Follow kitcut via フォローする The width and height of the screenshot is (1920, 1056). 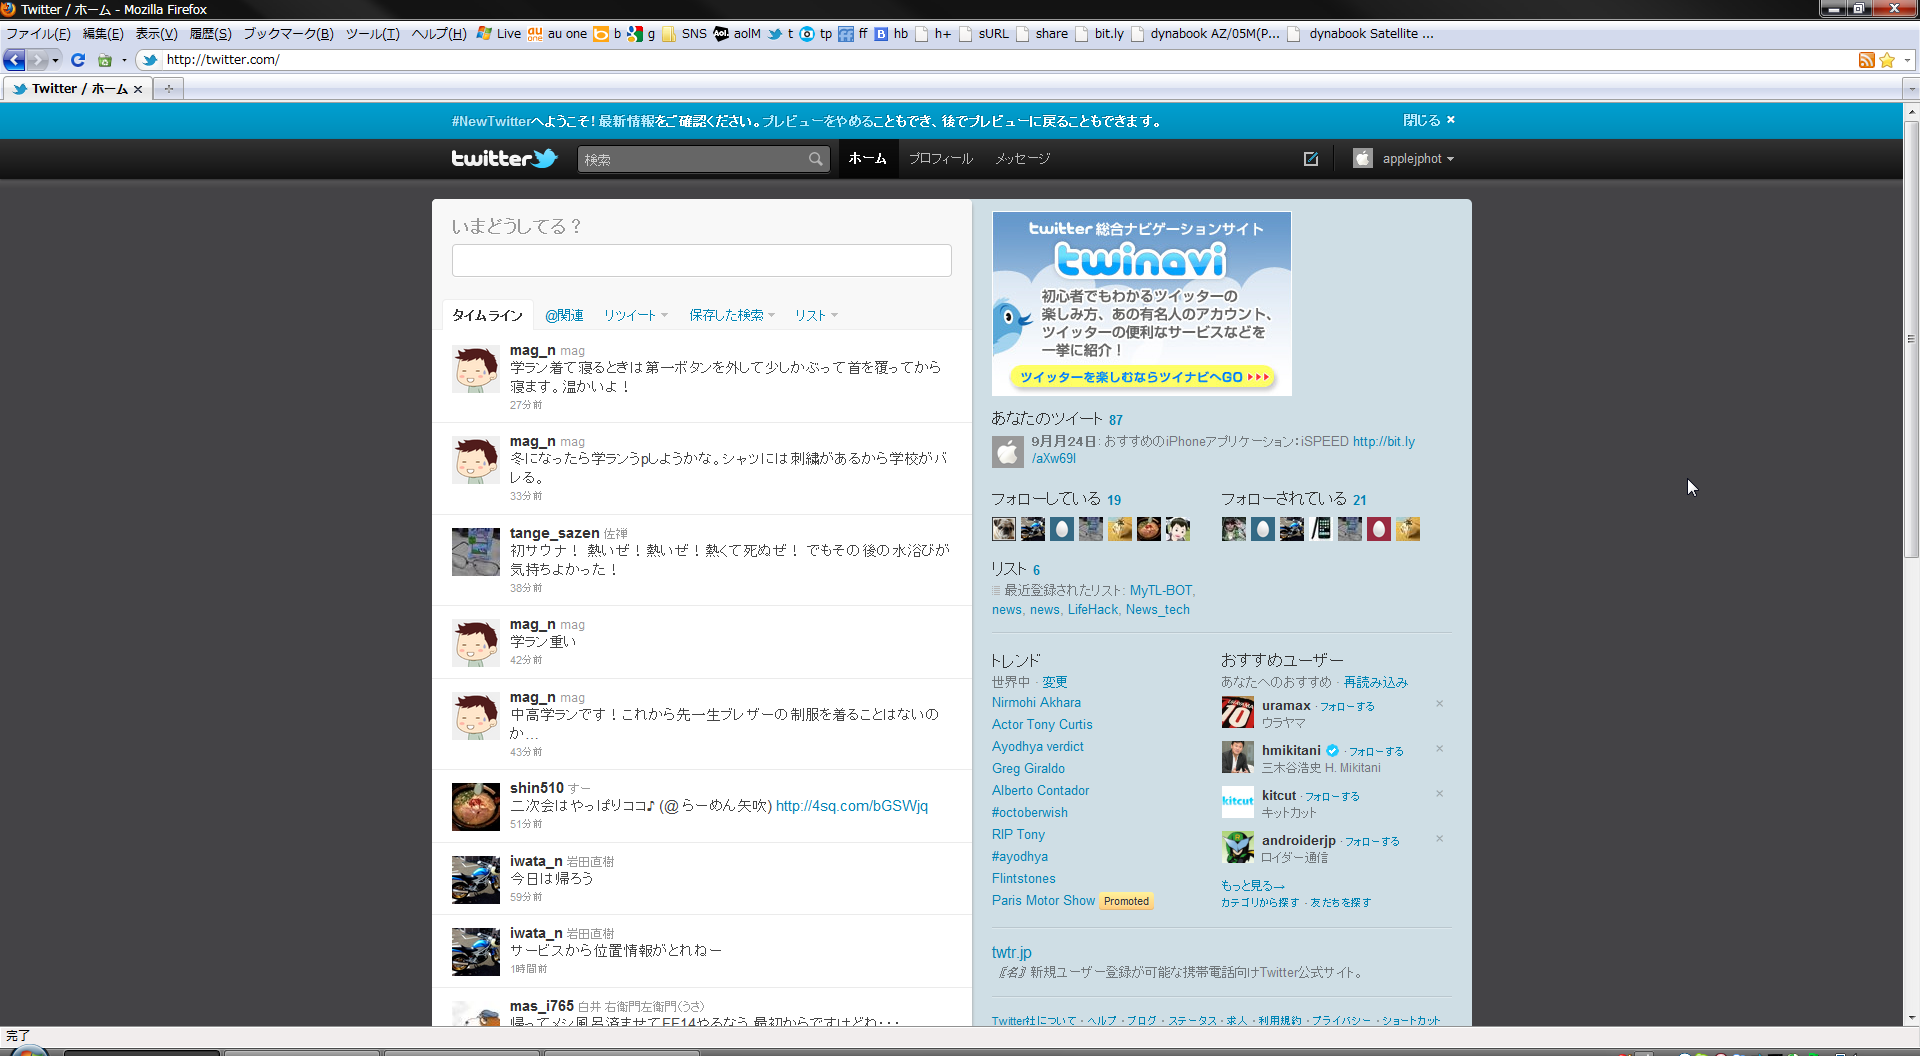1332,796
